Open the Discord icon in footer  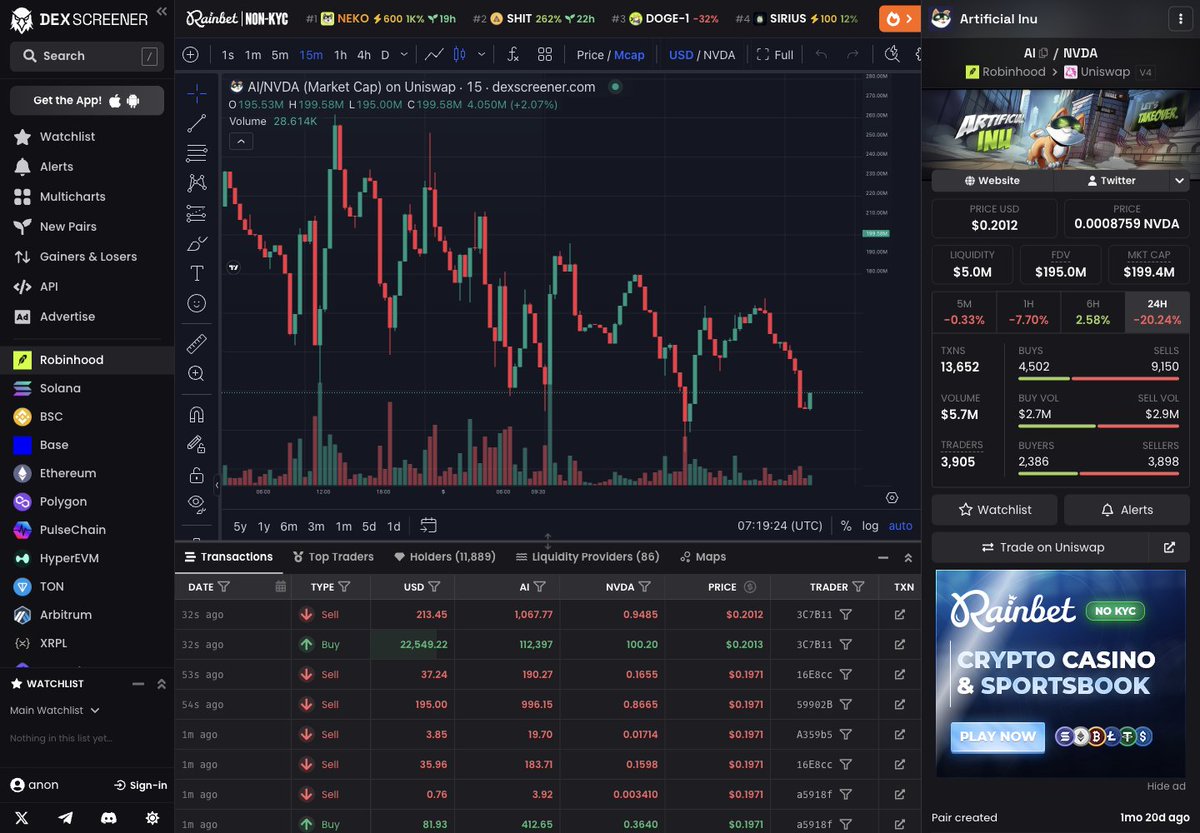[109, 817]
